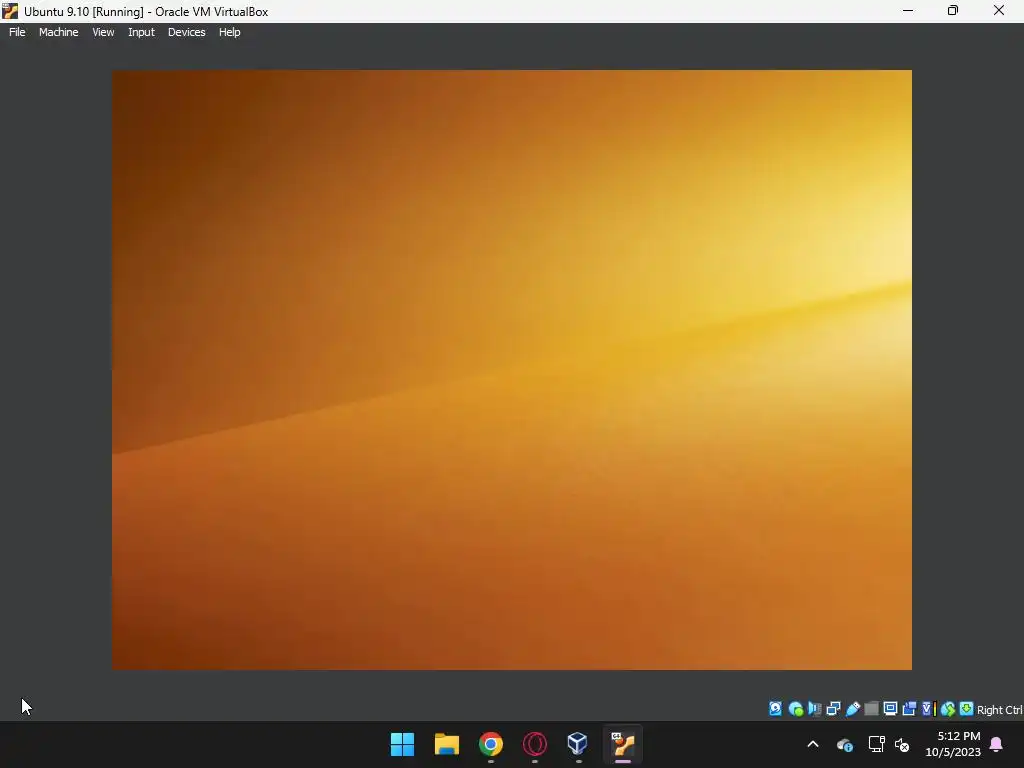
Task: Open File Explorer from the taskbar
Action: click(x=447, y=744)
